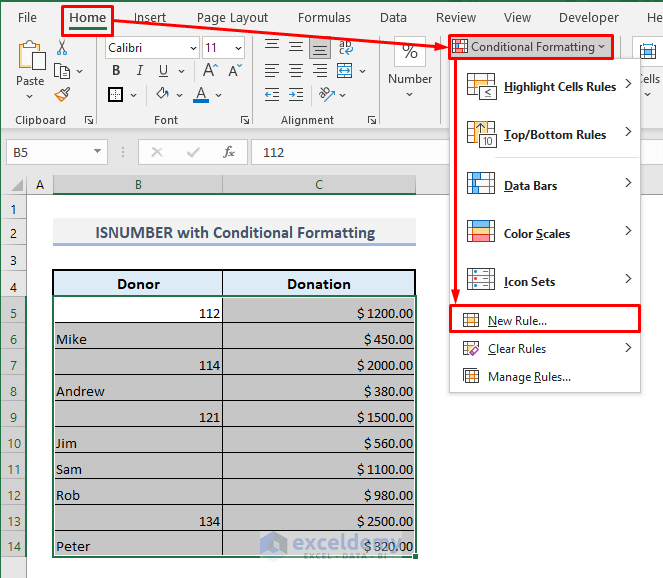This screenshot has height=578, width=663.
Task: Expand Orientation dropdown arrow
Action: [342, 95]
